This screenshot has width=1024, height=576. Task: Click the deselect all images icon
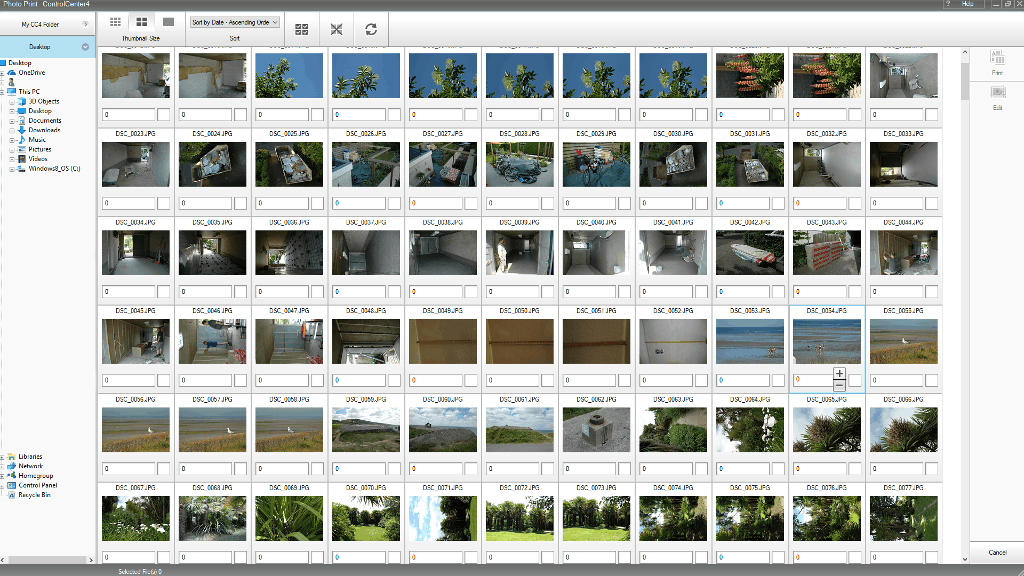pos(336,29)
